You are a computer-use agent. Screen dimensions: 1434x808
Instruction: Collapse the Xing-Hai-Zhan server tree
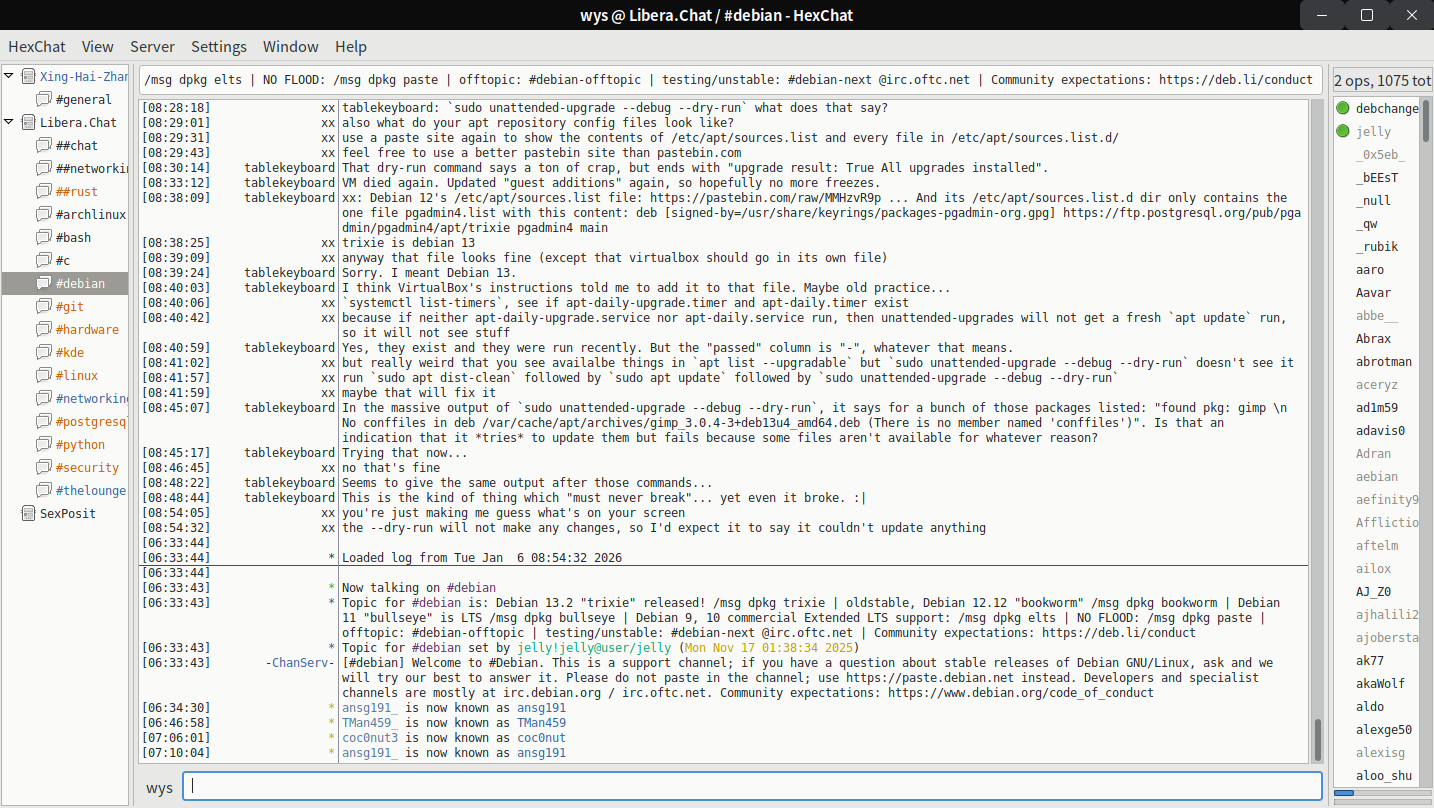click(x=9, y=77)
